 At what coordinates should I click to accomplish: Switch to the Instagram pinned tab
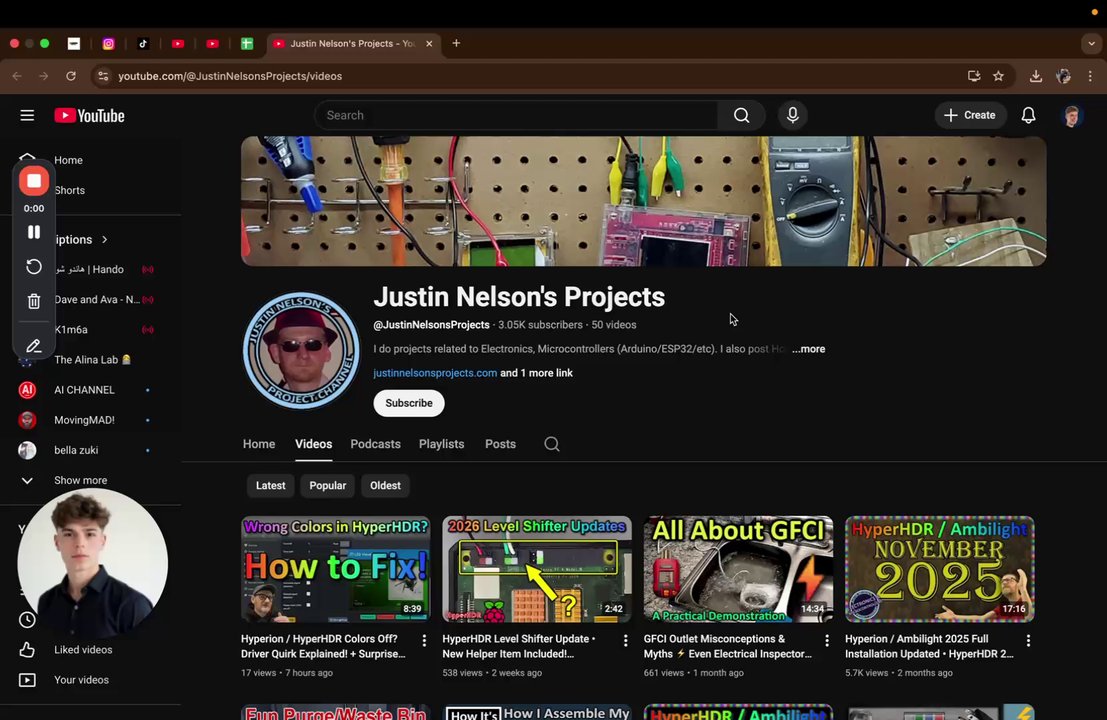(108, 43)
